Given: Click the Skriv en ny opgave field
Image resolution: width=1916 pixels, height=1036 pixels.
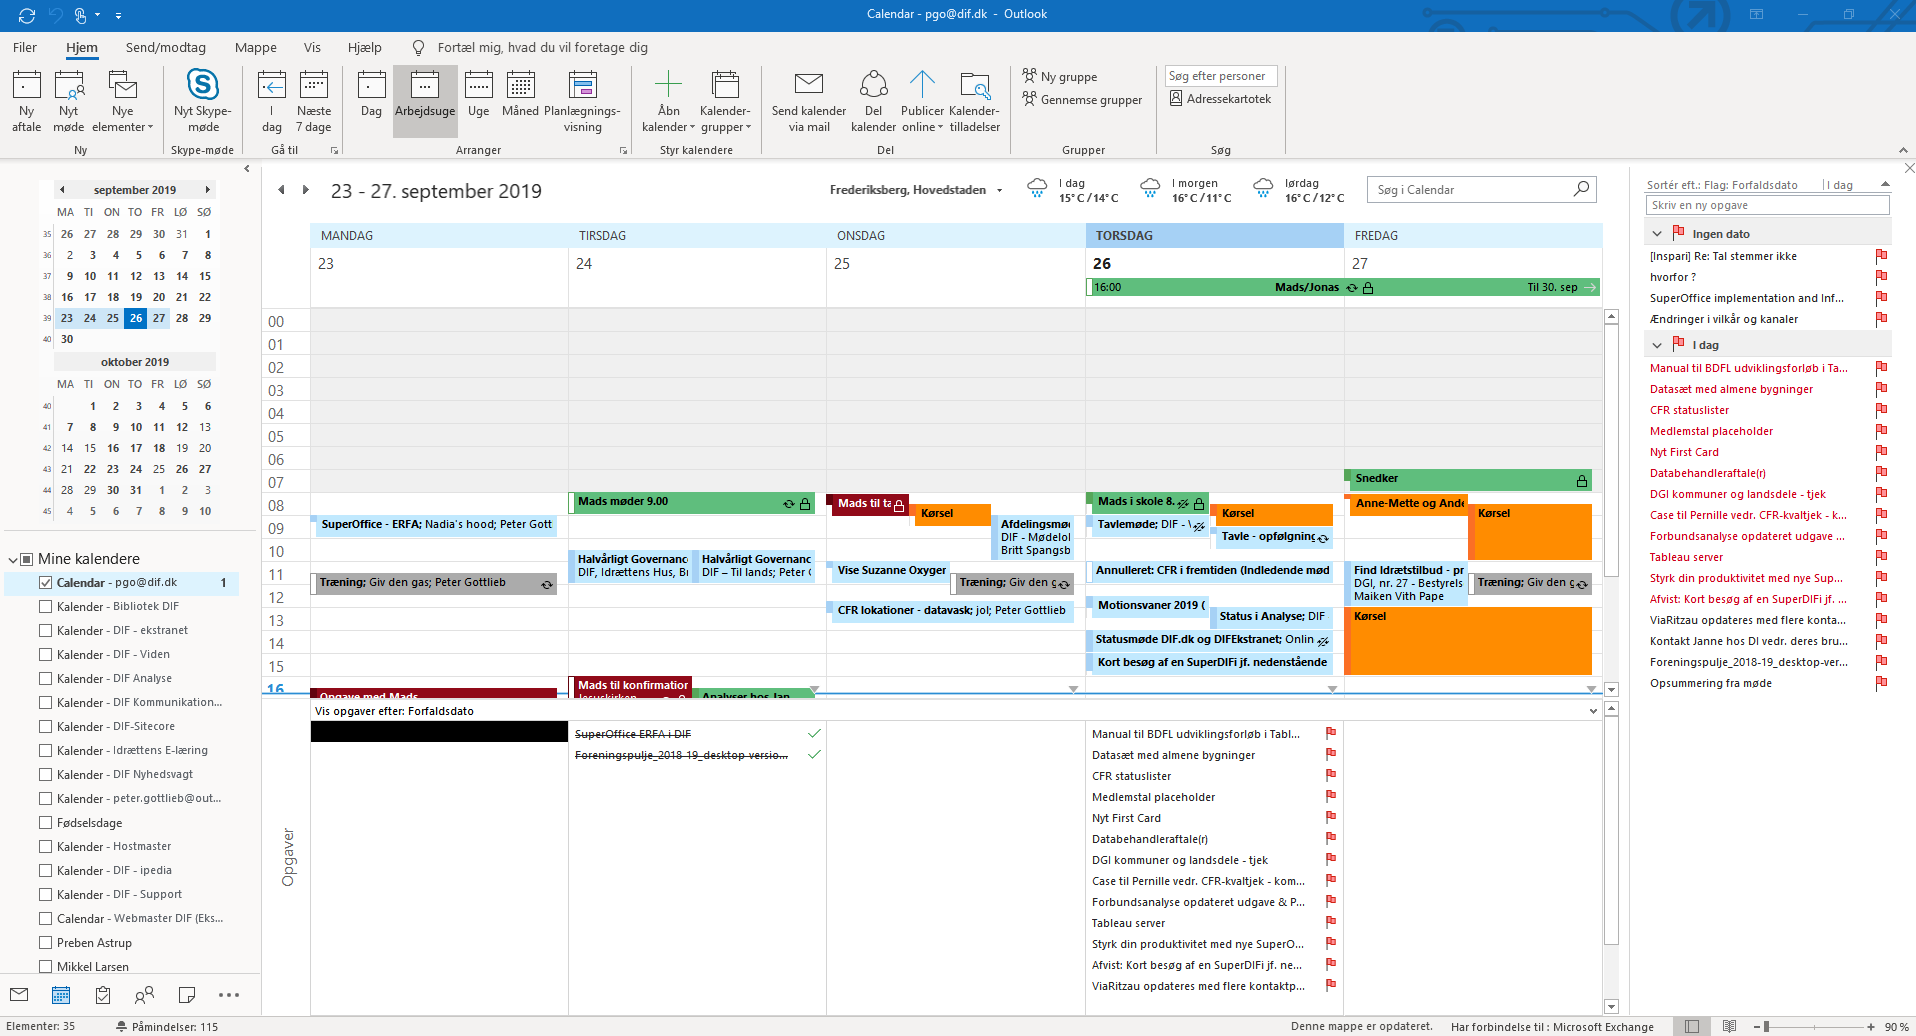Looking at the screenshot, I should point(1767,205).
